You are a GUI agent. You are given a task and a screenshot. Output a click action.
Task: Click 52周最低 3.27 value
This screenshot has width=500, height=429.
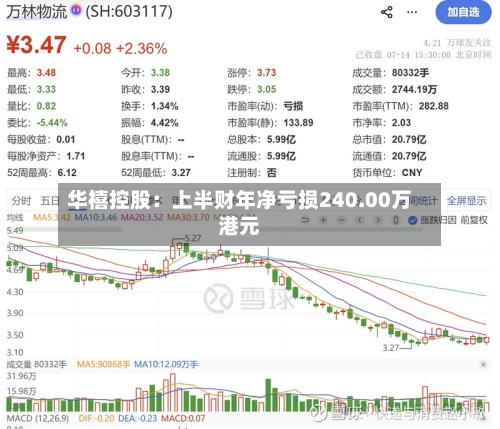(x=181, y=173)
